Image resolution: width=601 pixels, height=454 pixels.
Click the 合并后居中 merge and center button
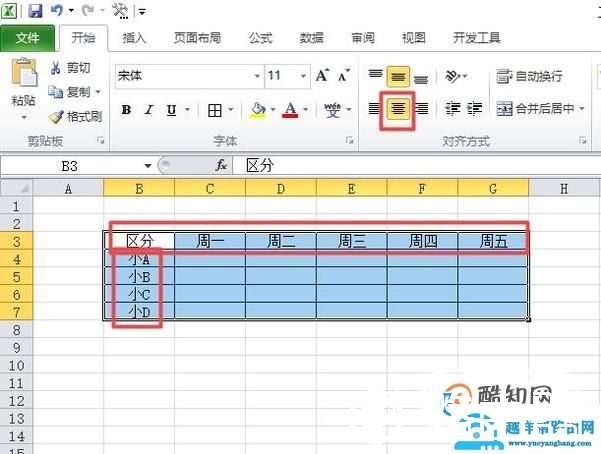(535, 109)
